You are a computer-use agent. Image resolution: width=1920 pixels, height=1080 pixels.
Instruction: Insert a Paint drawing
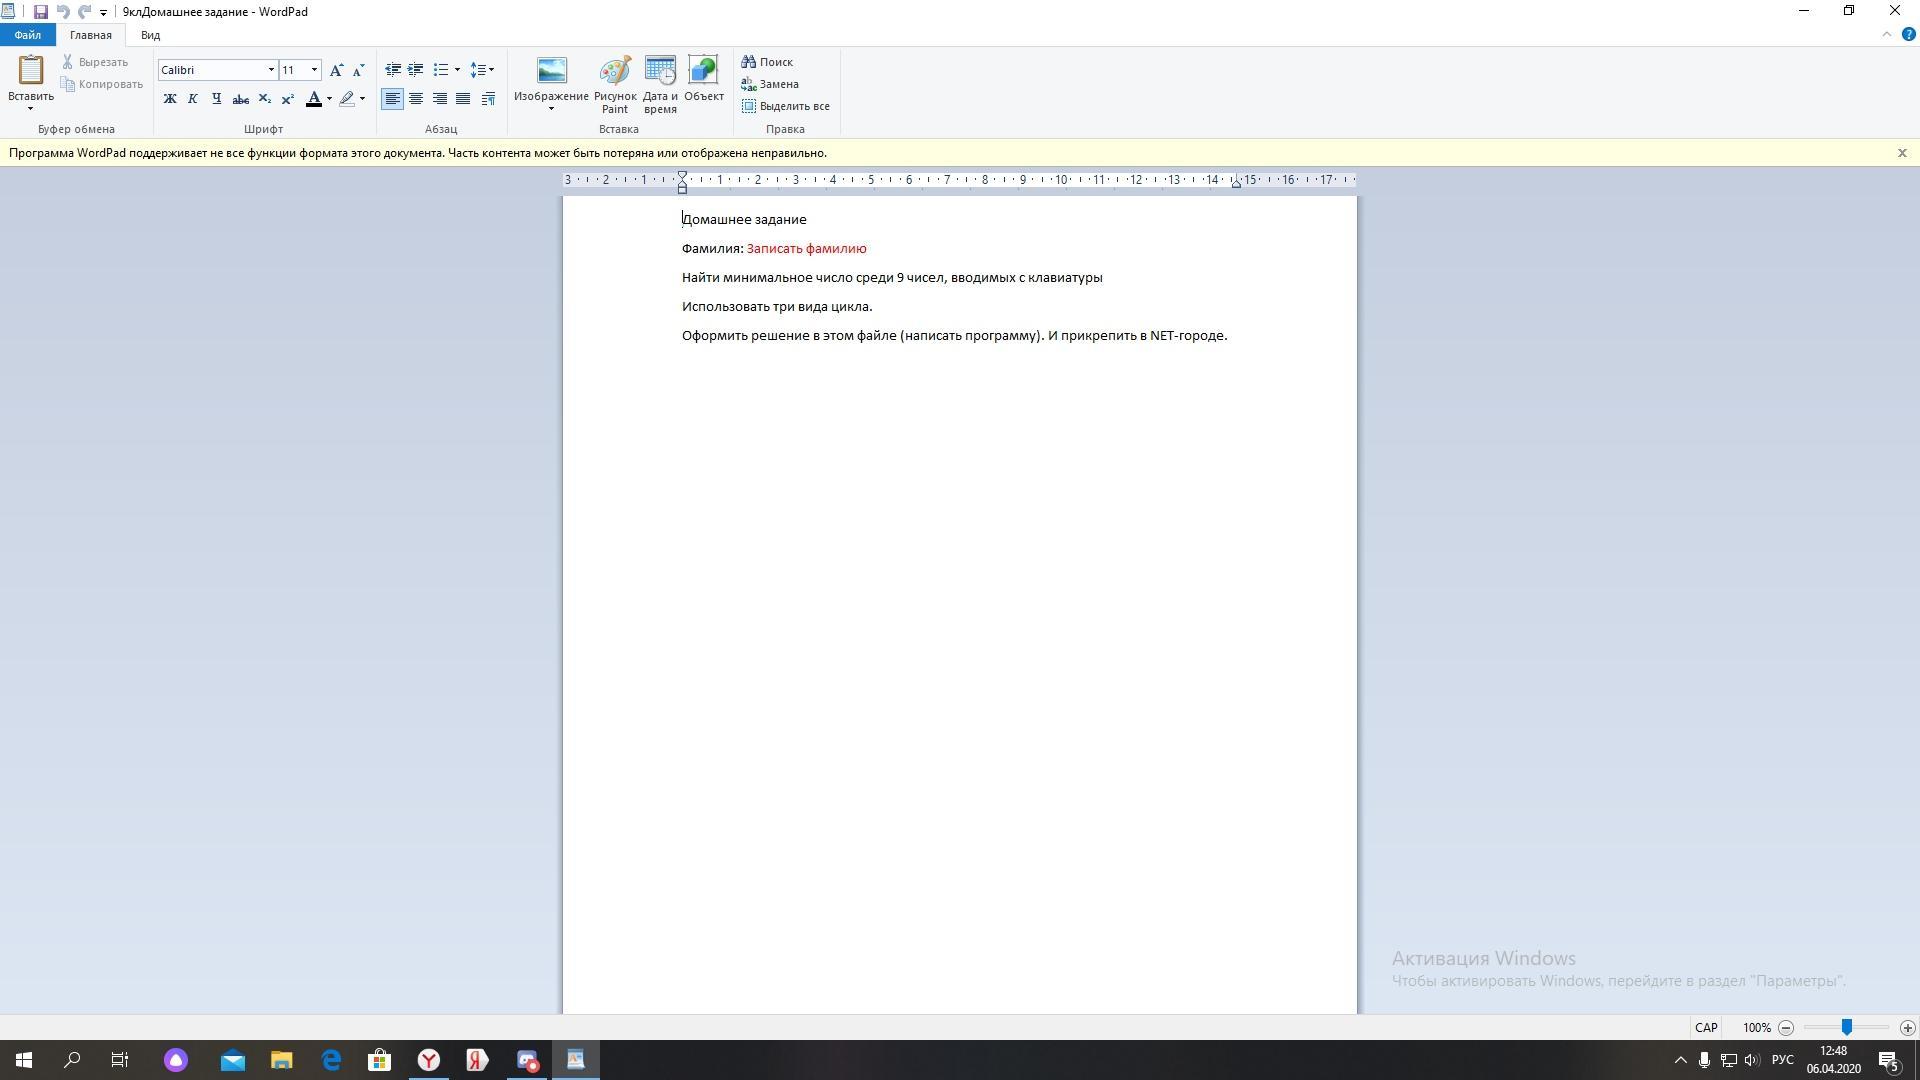point(615,84)
